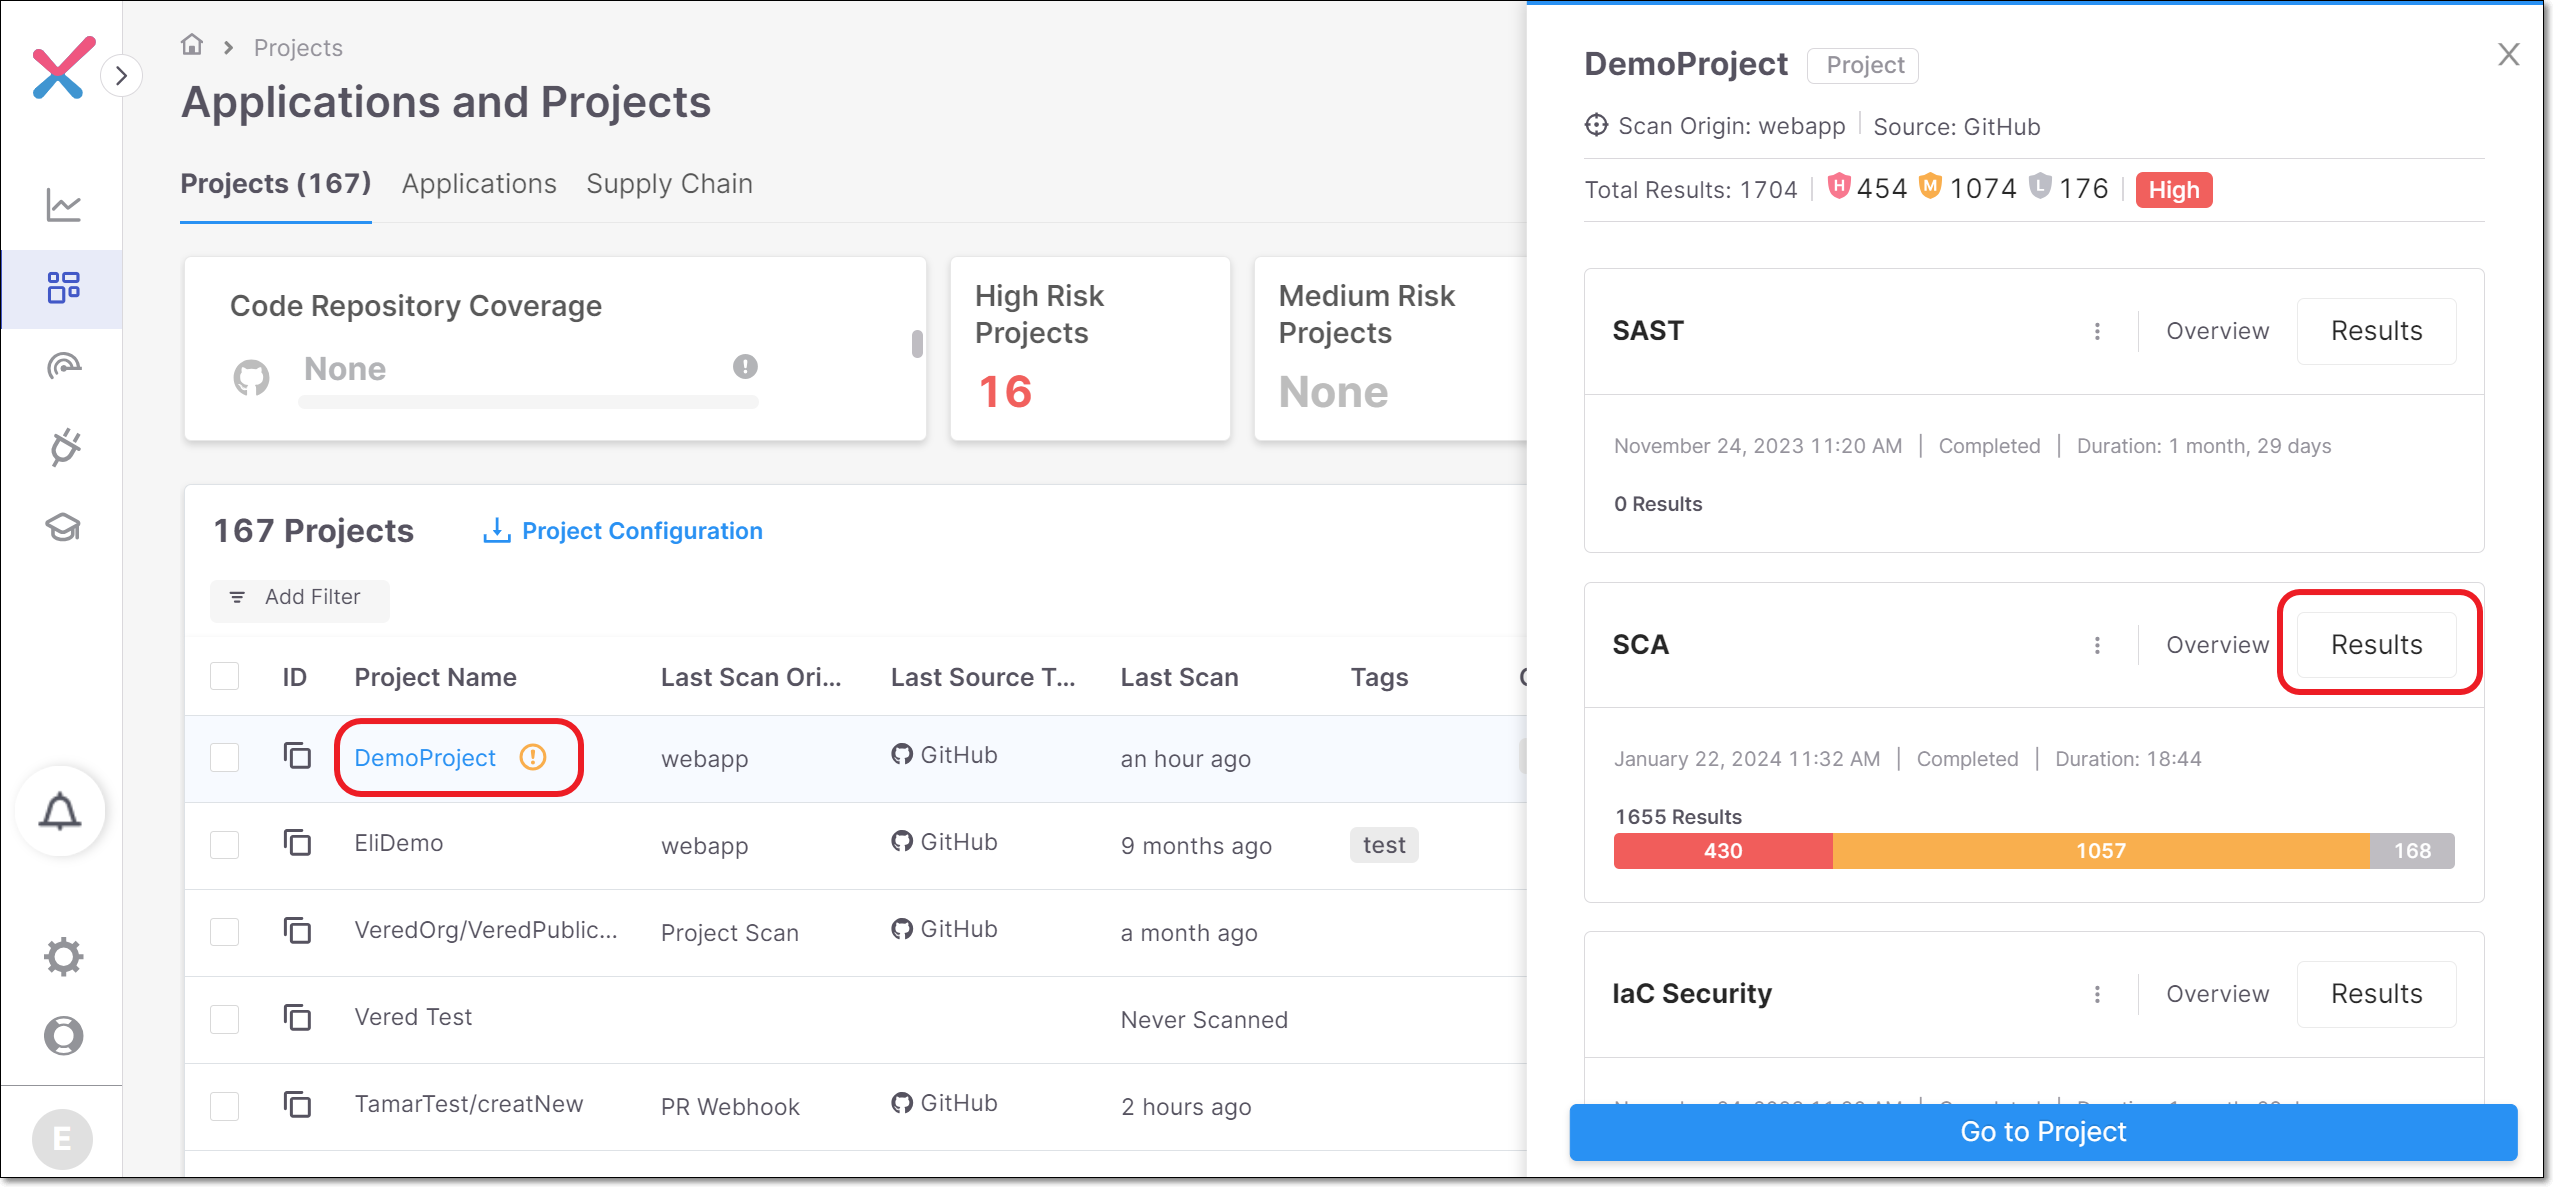Open the SAST Results button
Screen dimensions: 2553x1187
point(2376,331)
